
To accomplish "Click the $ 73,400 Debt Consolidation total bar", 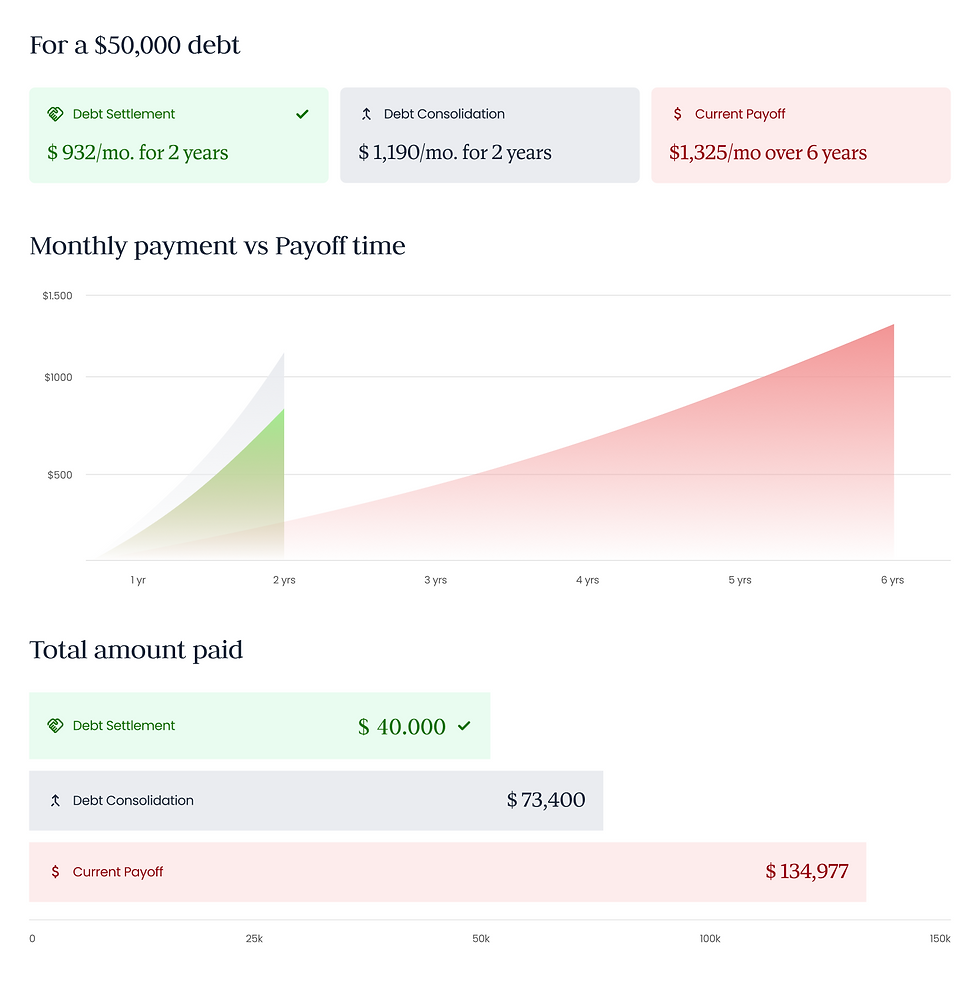I will point(316,801).
